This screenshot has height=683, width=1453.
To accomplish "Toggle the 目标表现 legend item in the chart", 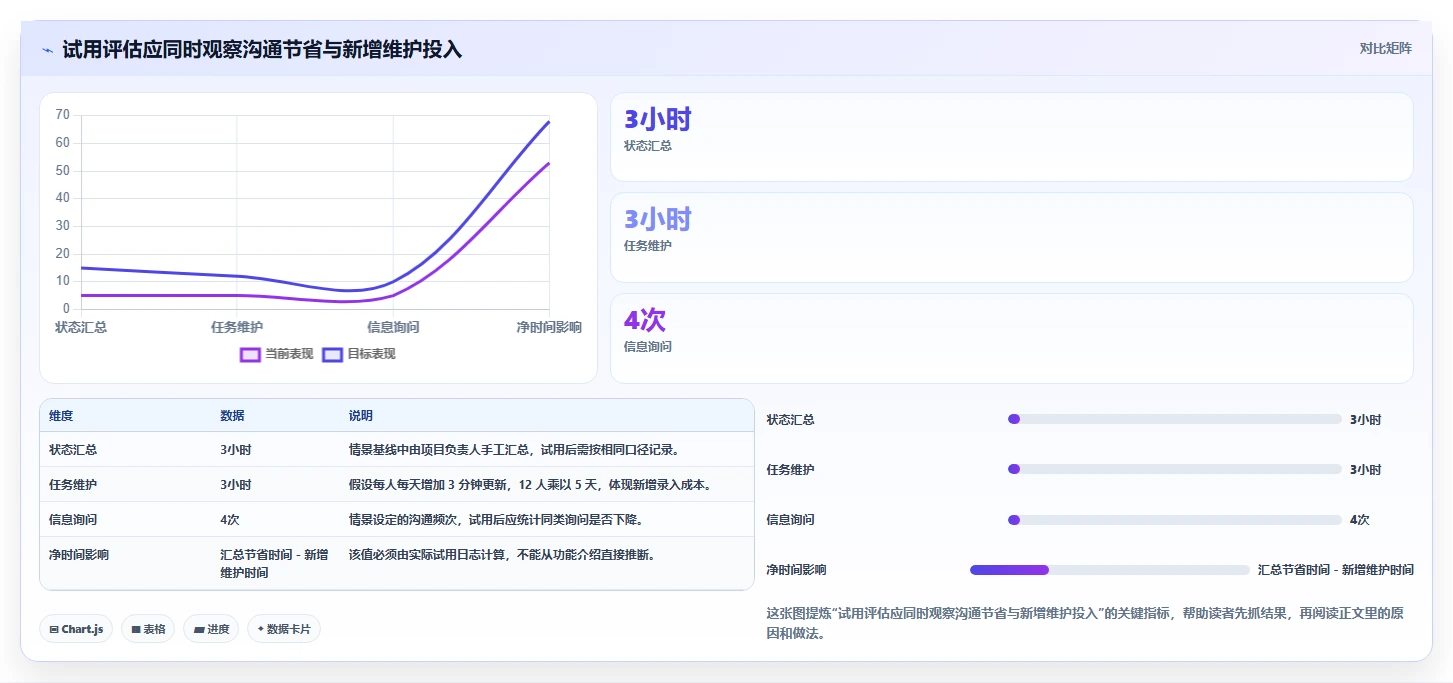I will (x=359, y=354).
